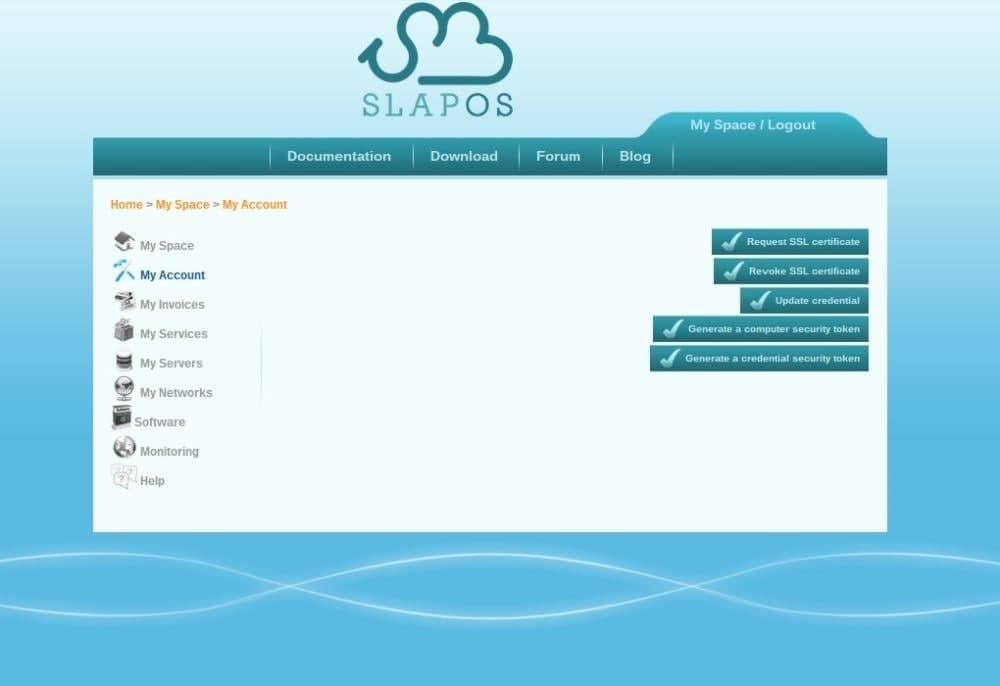The height and width of the screenshot is (686, 1000).
Task: Go to the Forum menu item
Action: pos(558,156)
